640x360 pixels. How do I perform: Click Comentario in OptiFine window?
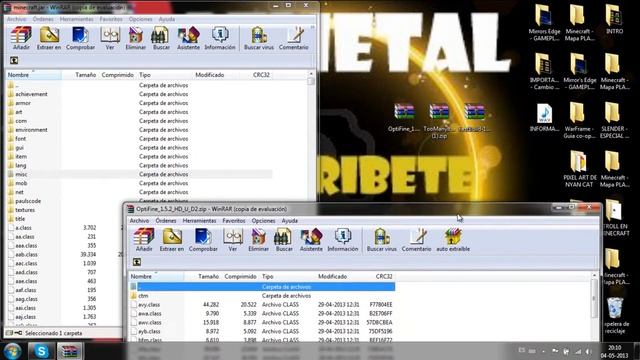[x=416, y=240]
